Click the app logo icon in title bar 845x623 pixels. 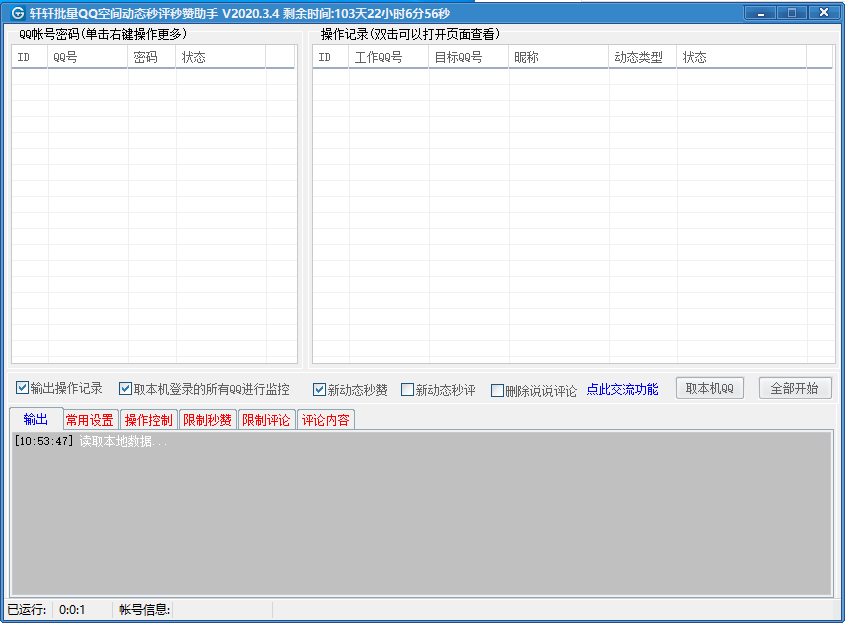tap(18, 13)
